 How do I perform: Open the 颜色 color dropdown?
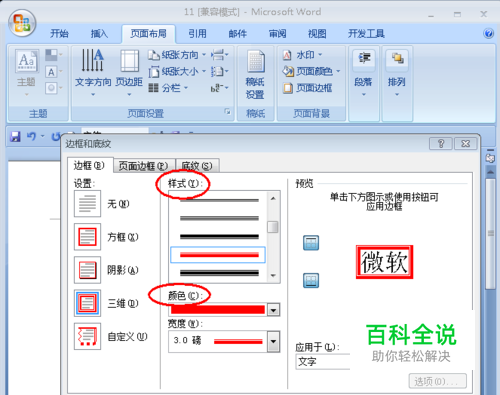pos(273,310)
